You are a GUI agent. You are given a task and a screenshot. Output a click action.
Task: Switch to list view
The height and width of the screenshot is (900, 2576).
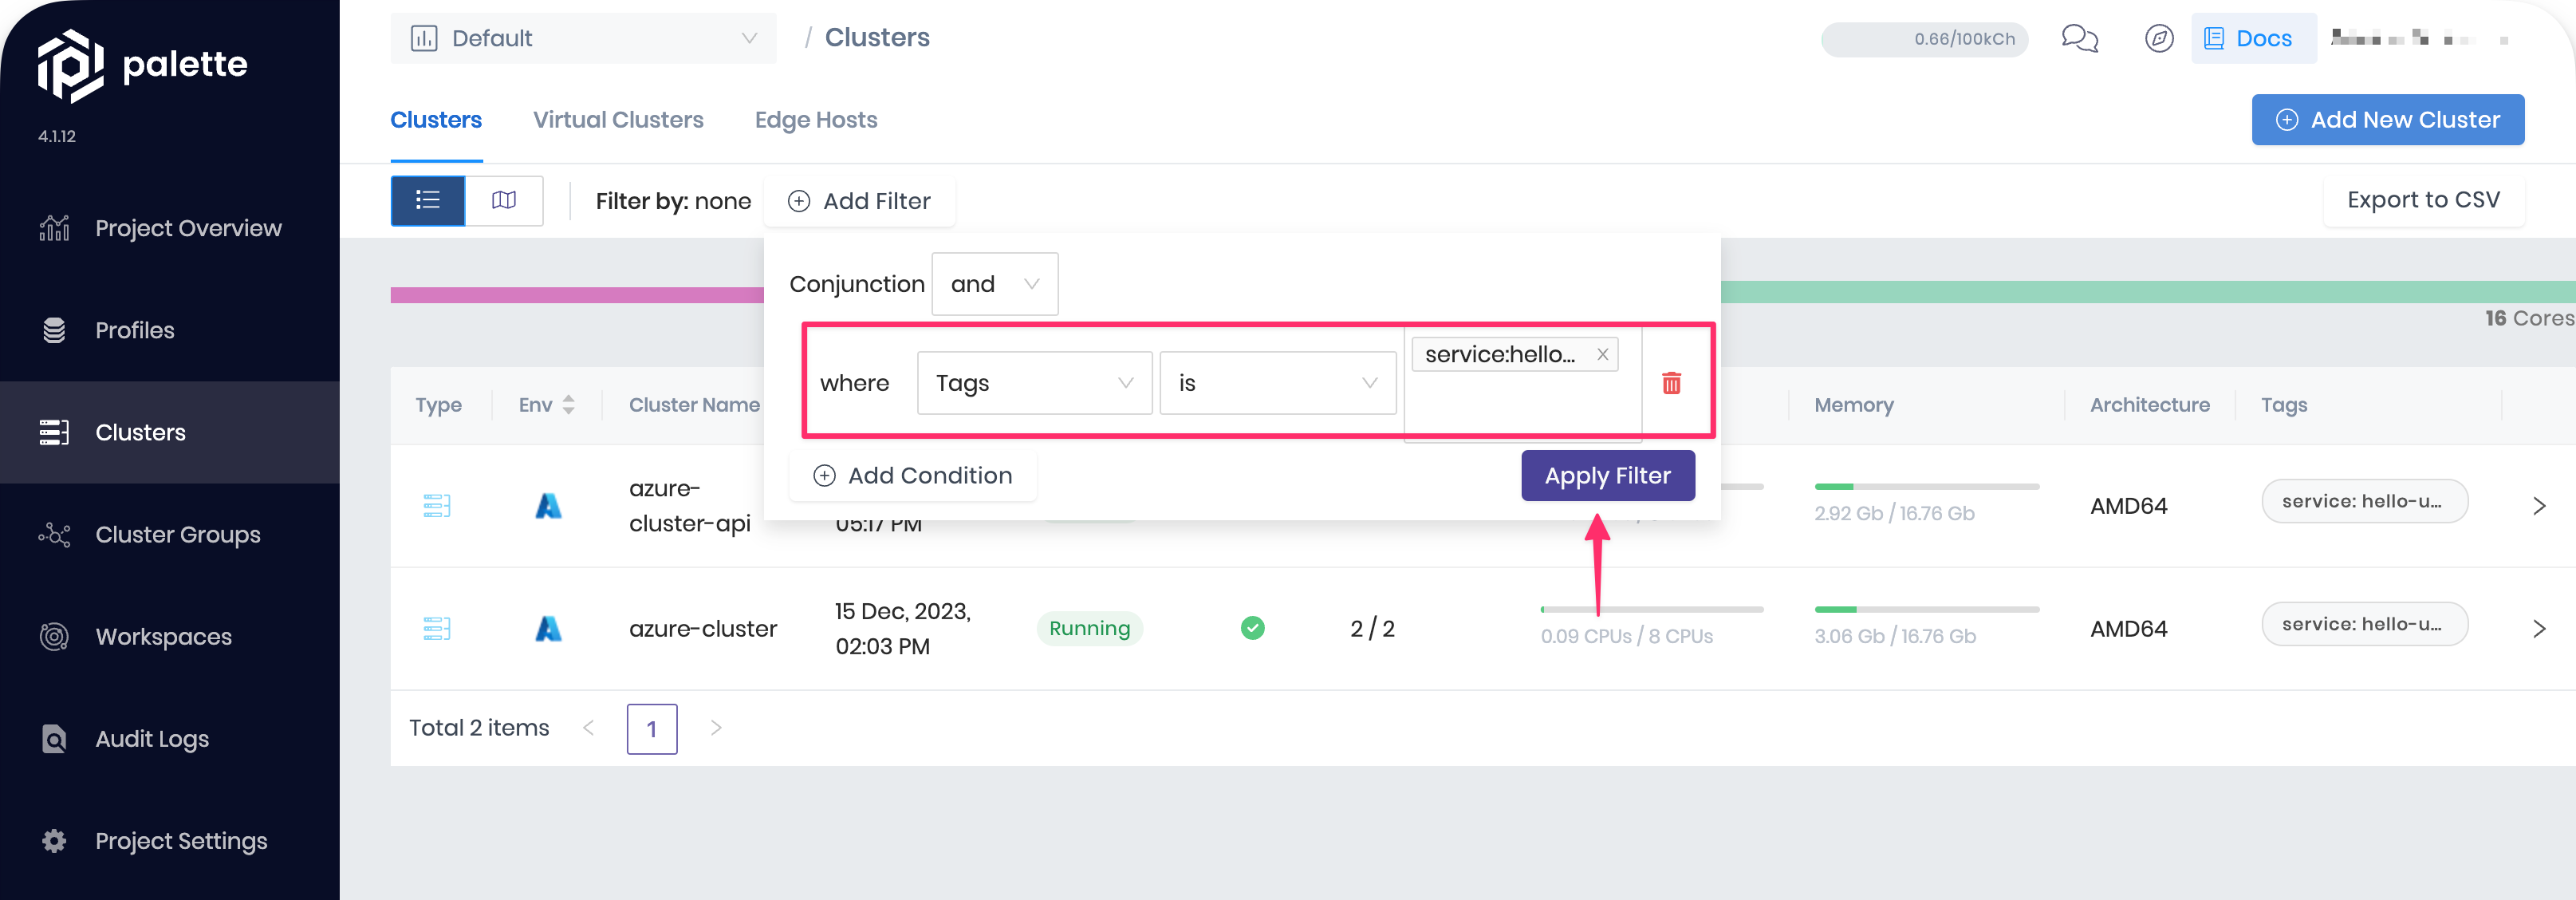click(x=428, y=200)
